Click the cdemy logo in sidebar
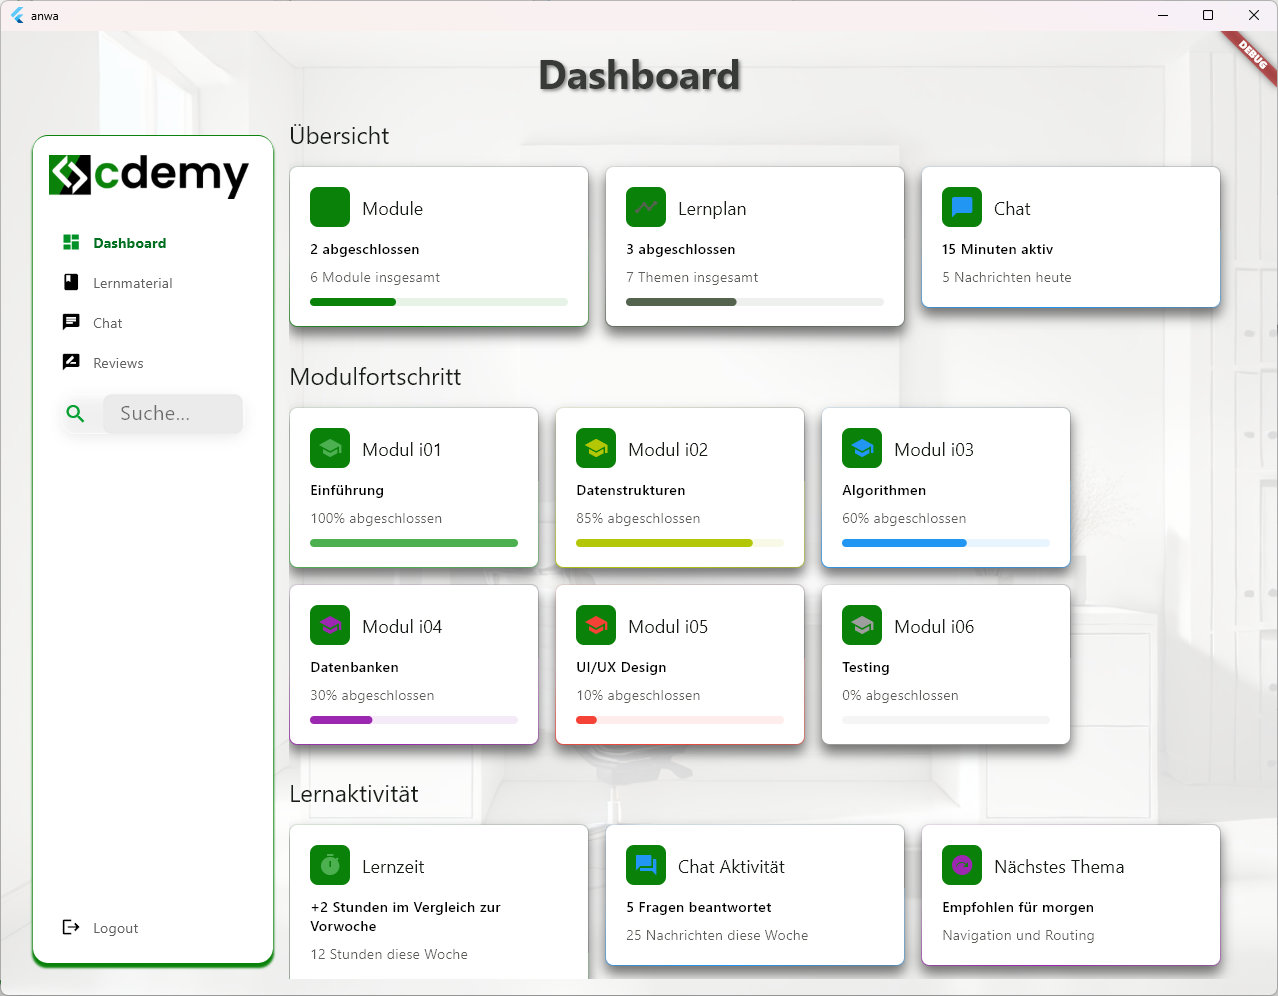Screen dimensions: 1278x996 click(149, 175)
